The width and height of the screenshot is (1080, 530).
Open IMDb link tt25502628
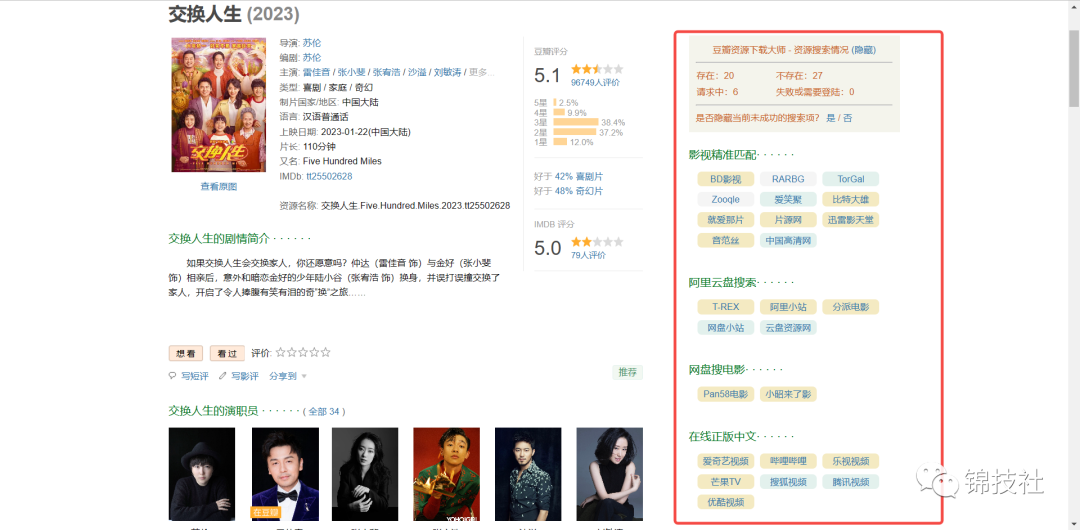[x=329, y=176]
